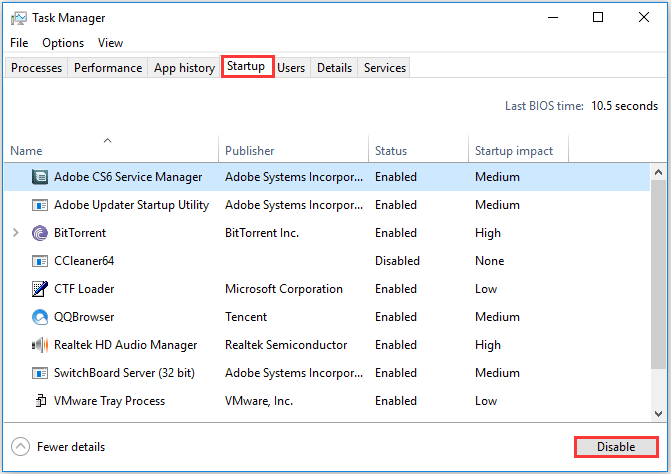Click the Adobe CS6 Service Manager icon

[x=40, y=177]
